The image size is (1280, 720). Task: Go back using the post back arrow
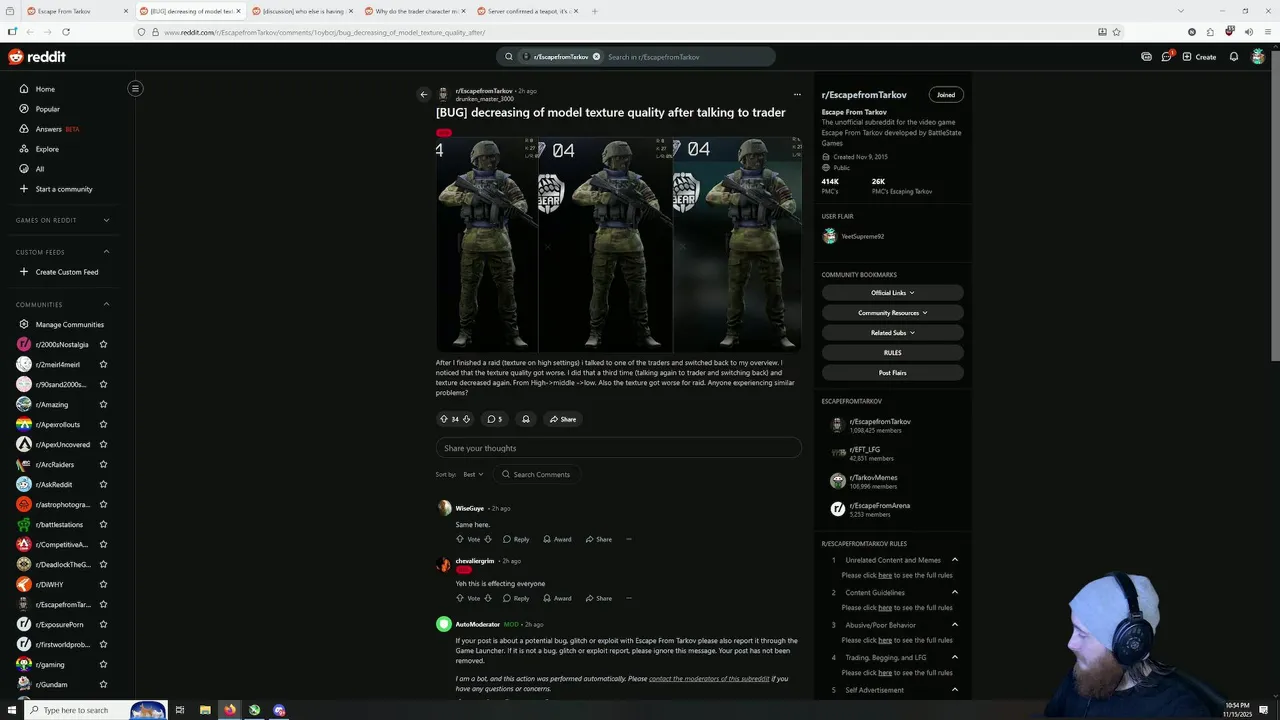coord(423,95)
